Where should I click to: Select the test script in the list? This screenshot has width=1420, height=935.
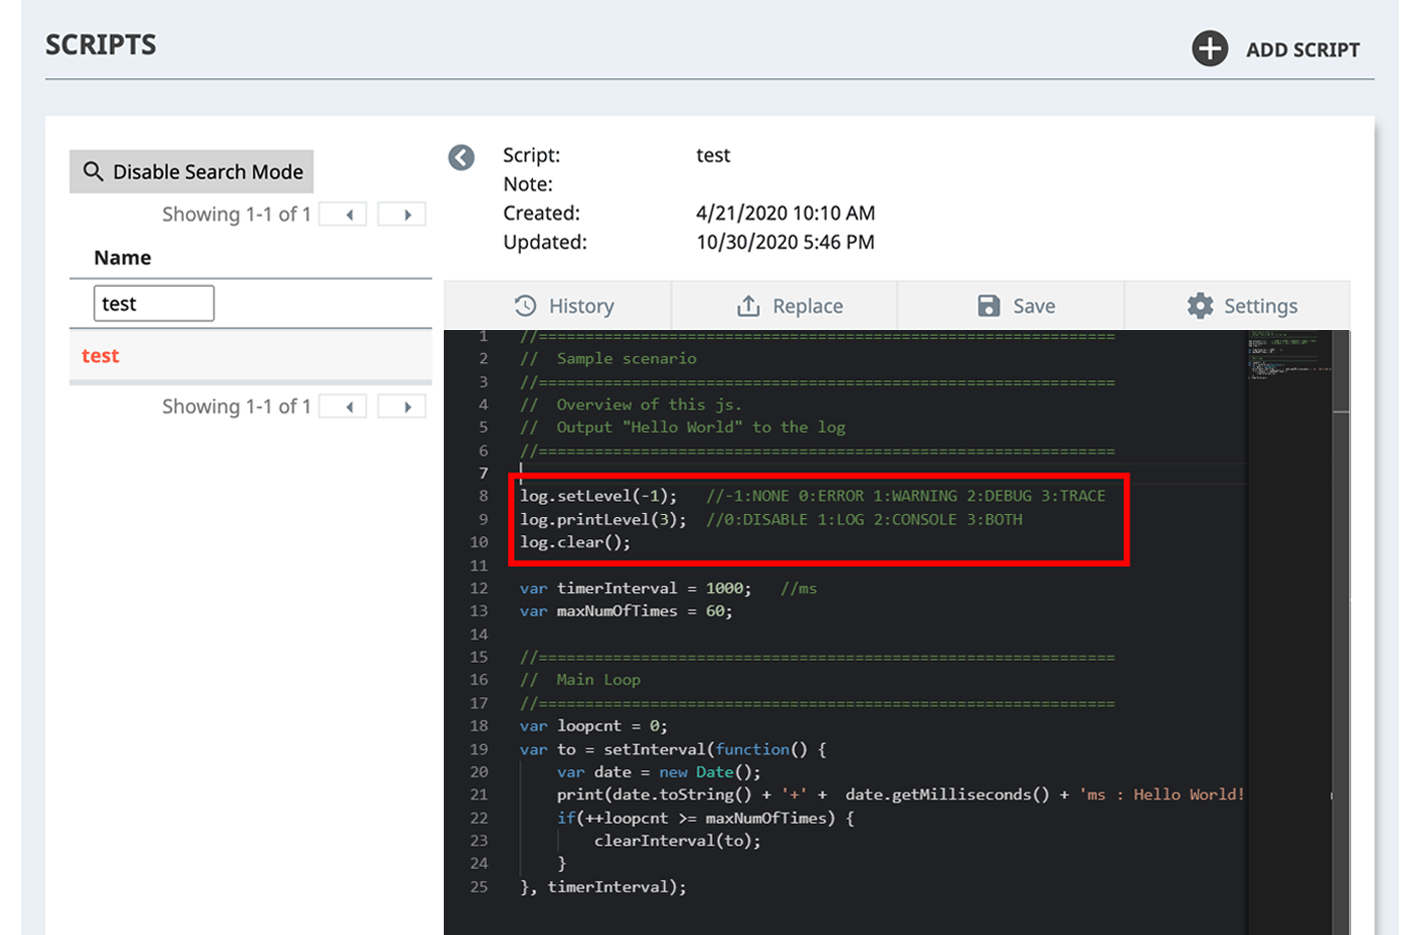point(250,356)
